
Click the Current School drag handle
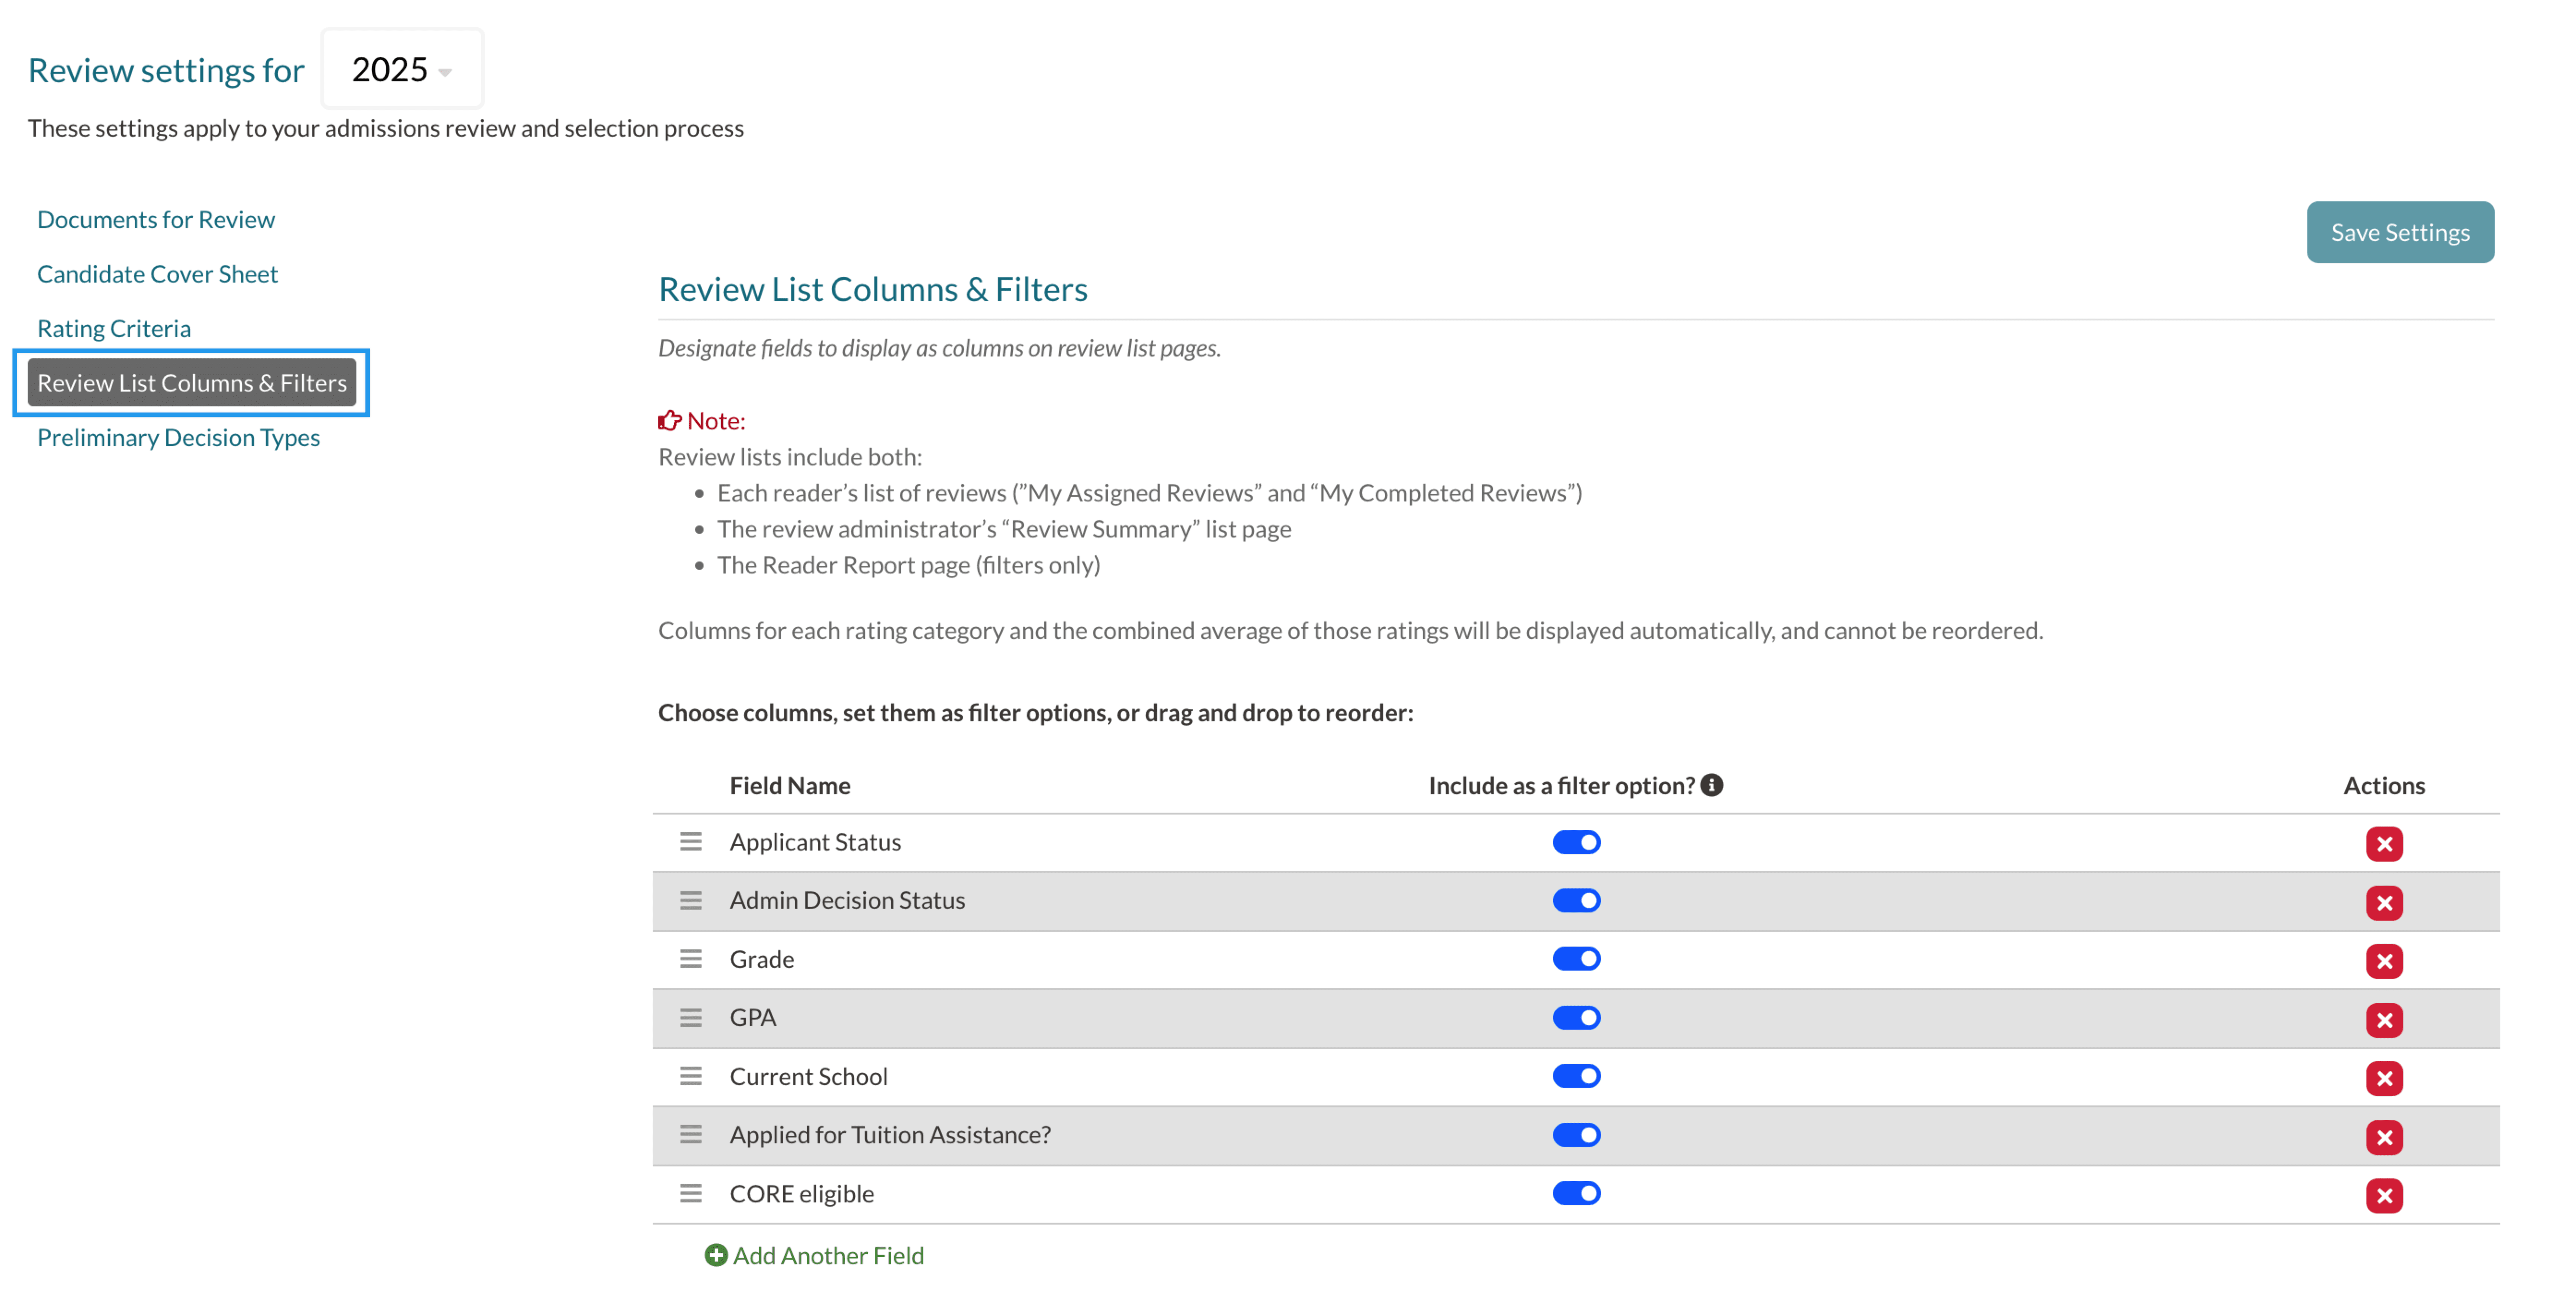click(690, 1076)
